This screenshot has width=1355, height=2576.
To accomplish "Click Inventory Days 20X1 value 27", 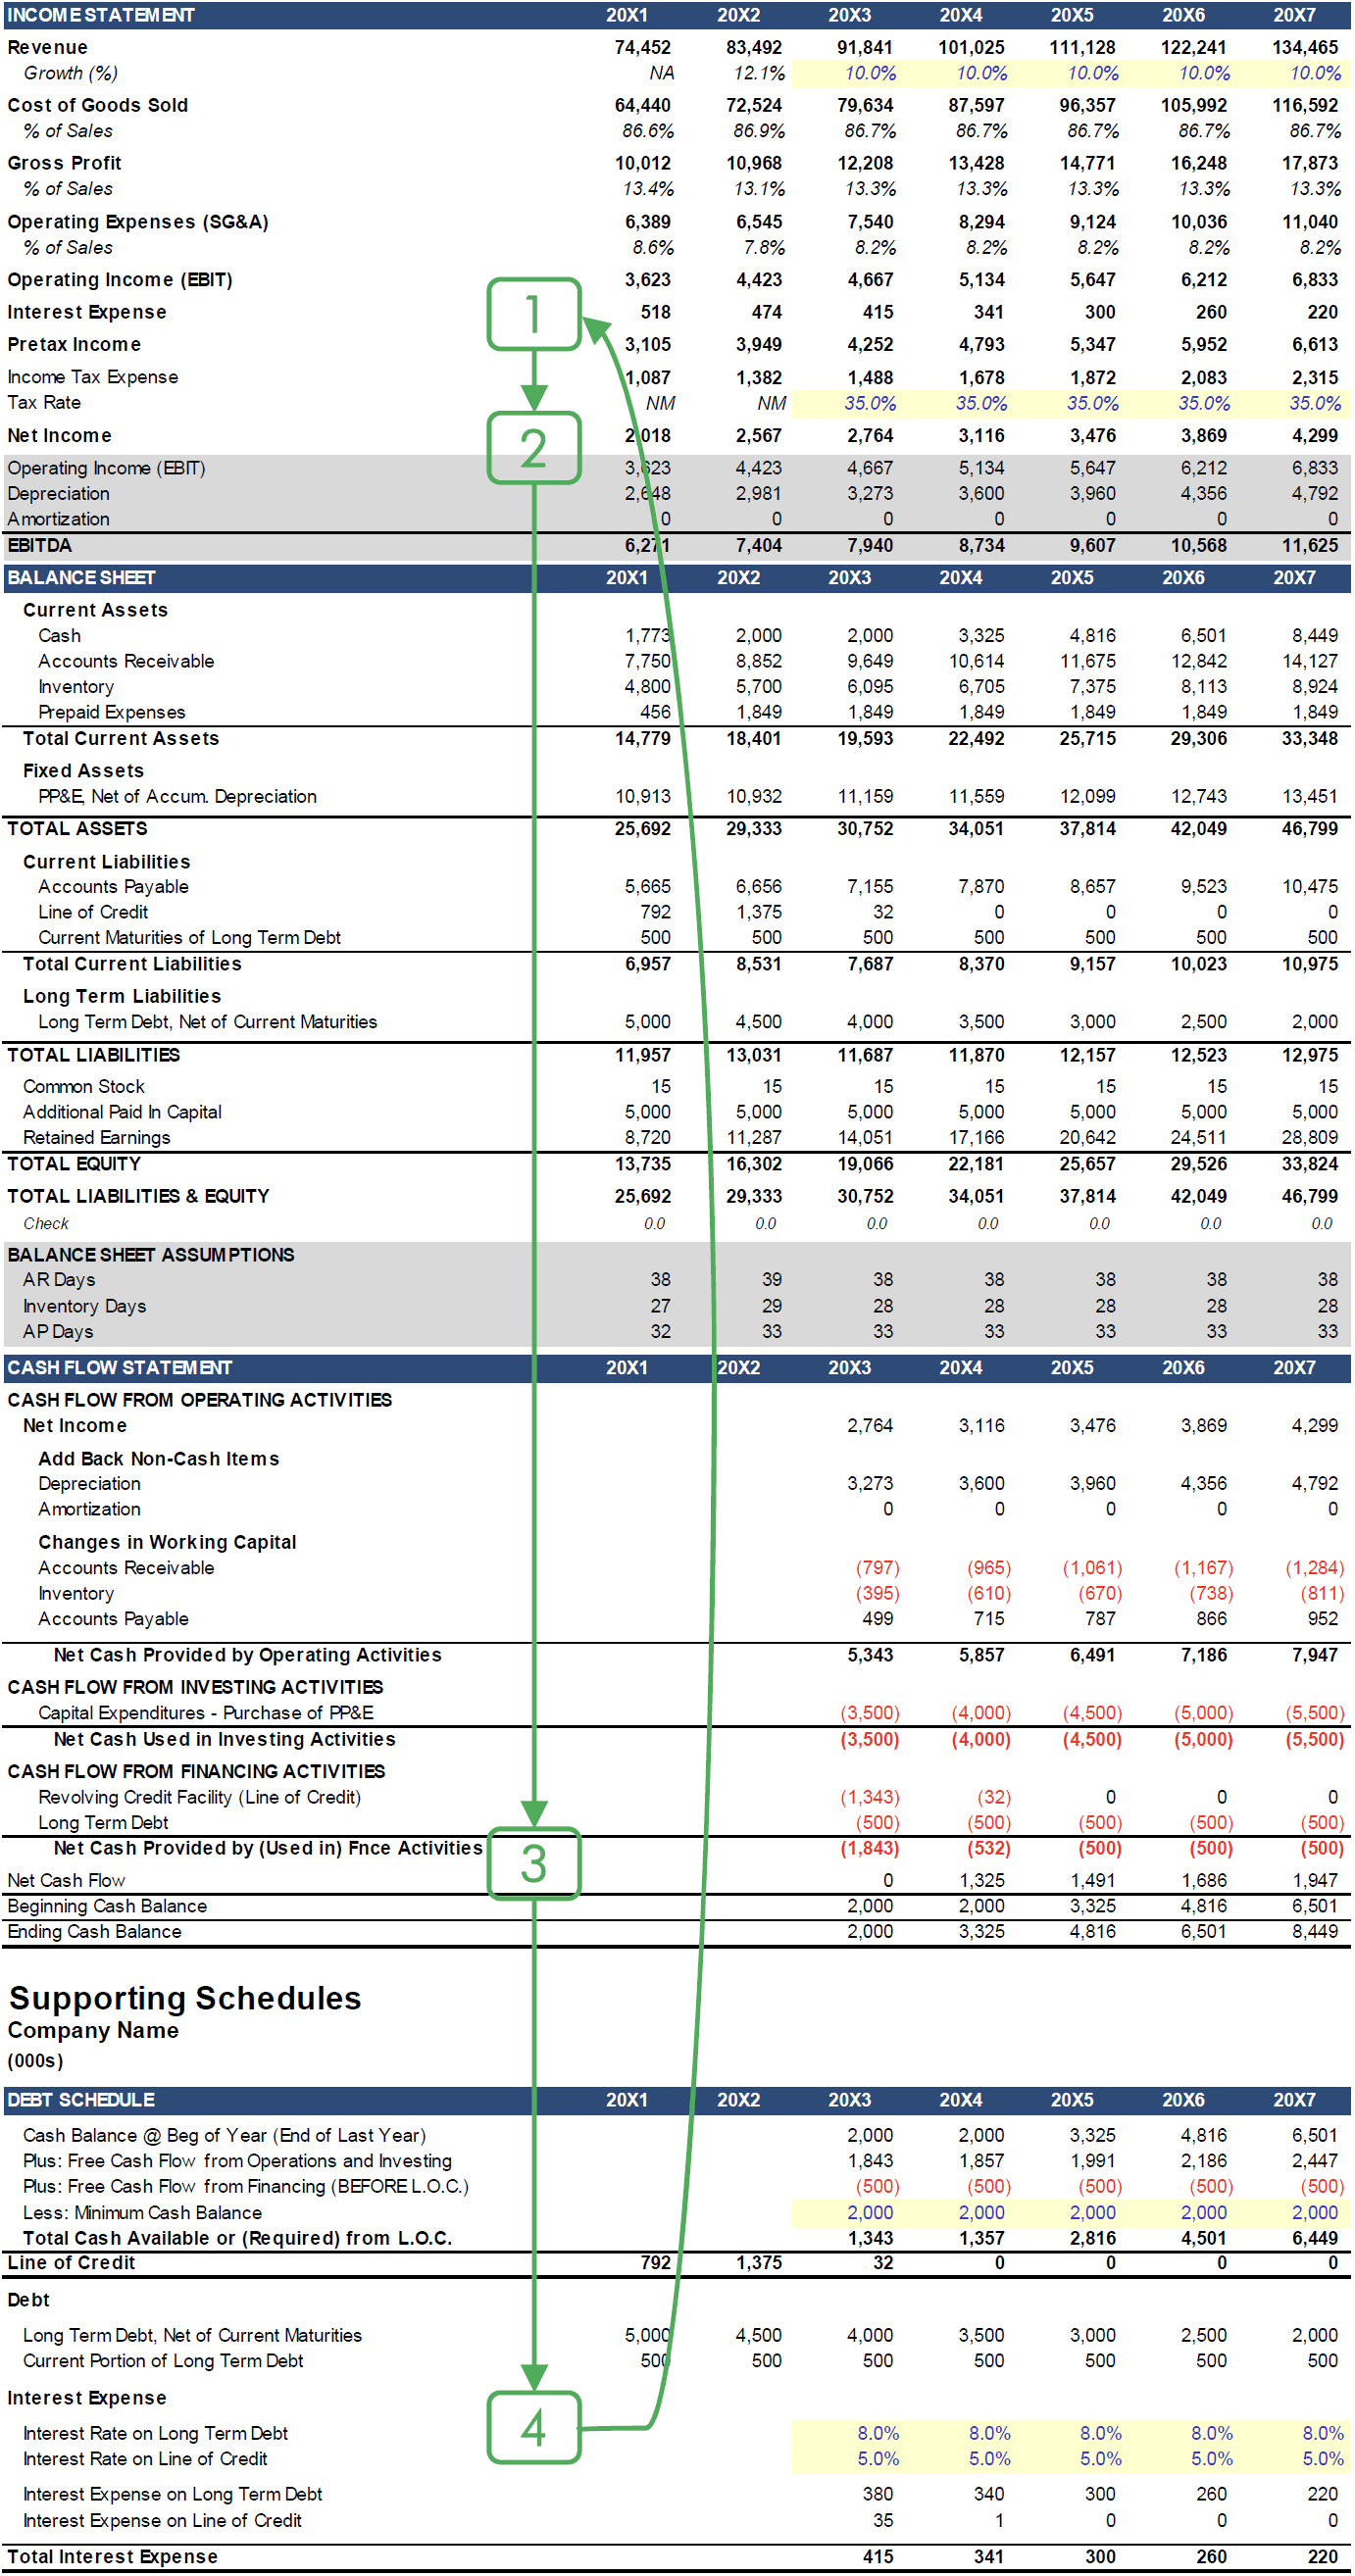I will point(661,1306).
